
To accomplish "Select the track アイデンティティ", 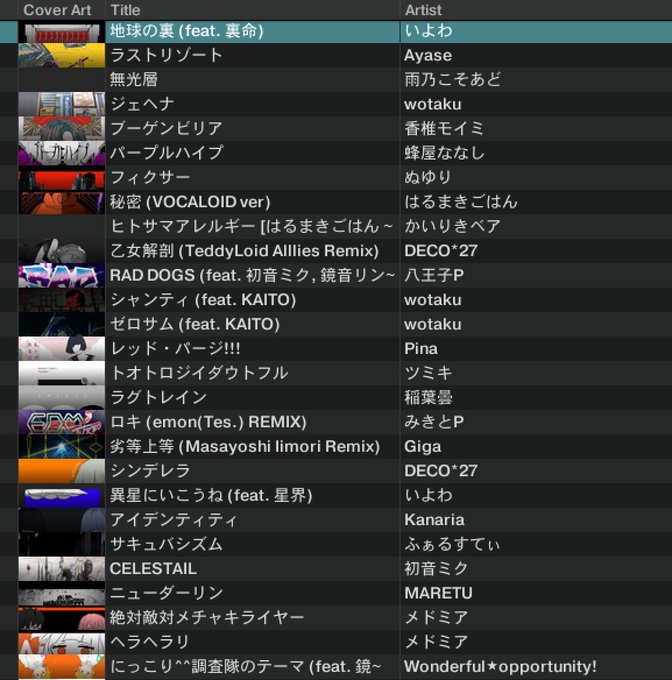I will click(174, 520).
